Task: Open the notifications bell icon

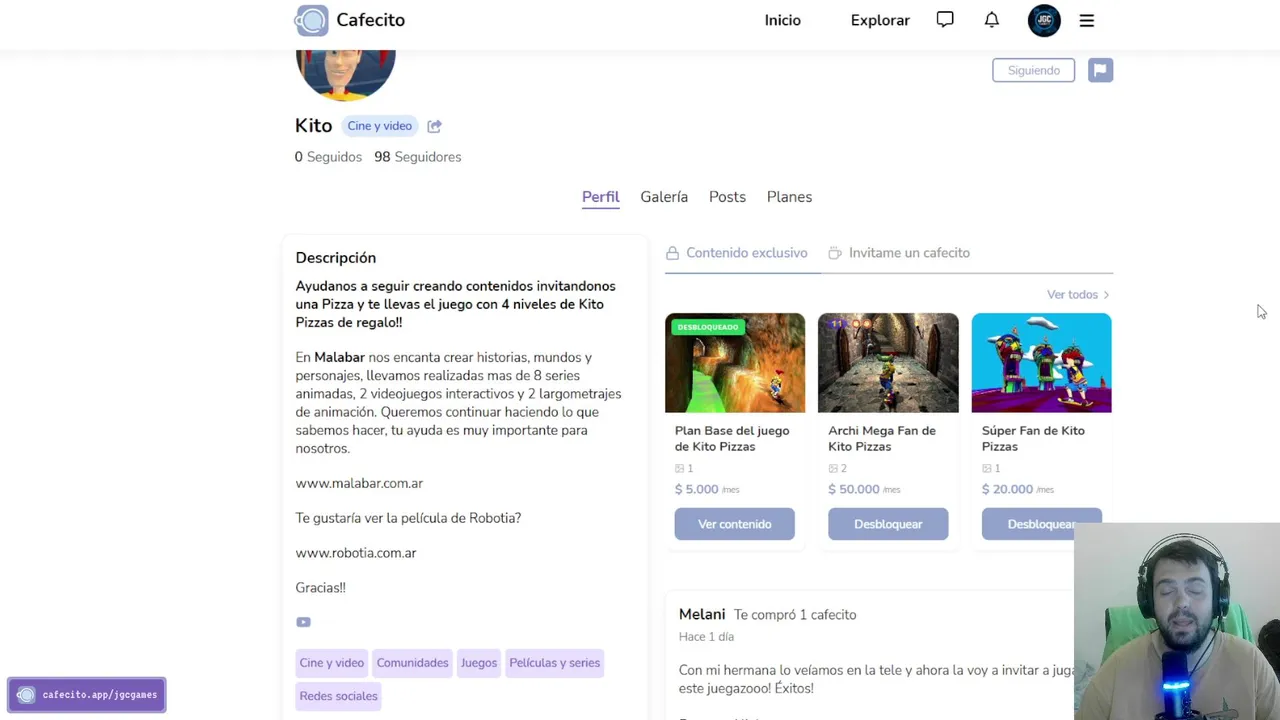Action: click(992, 19)
